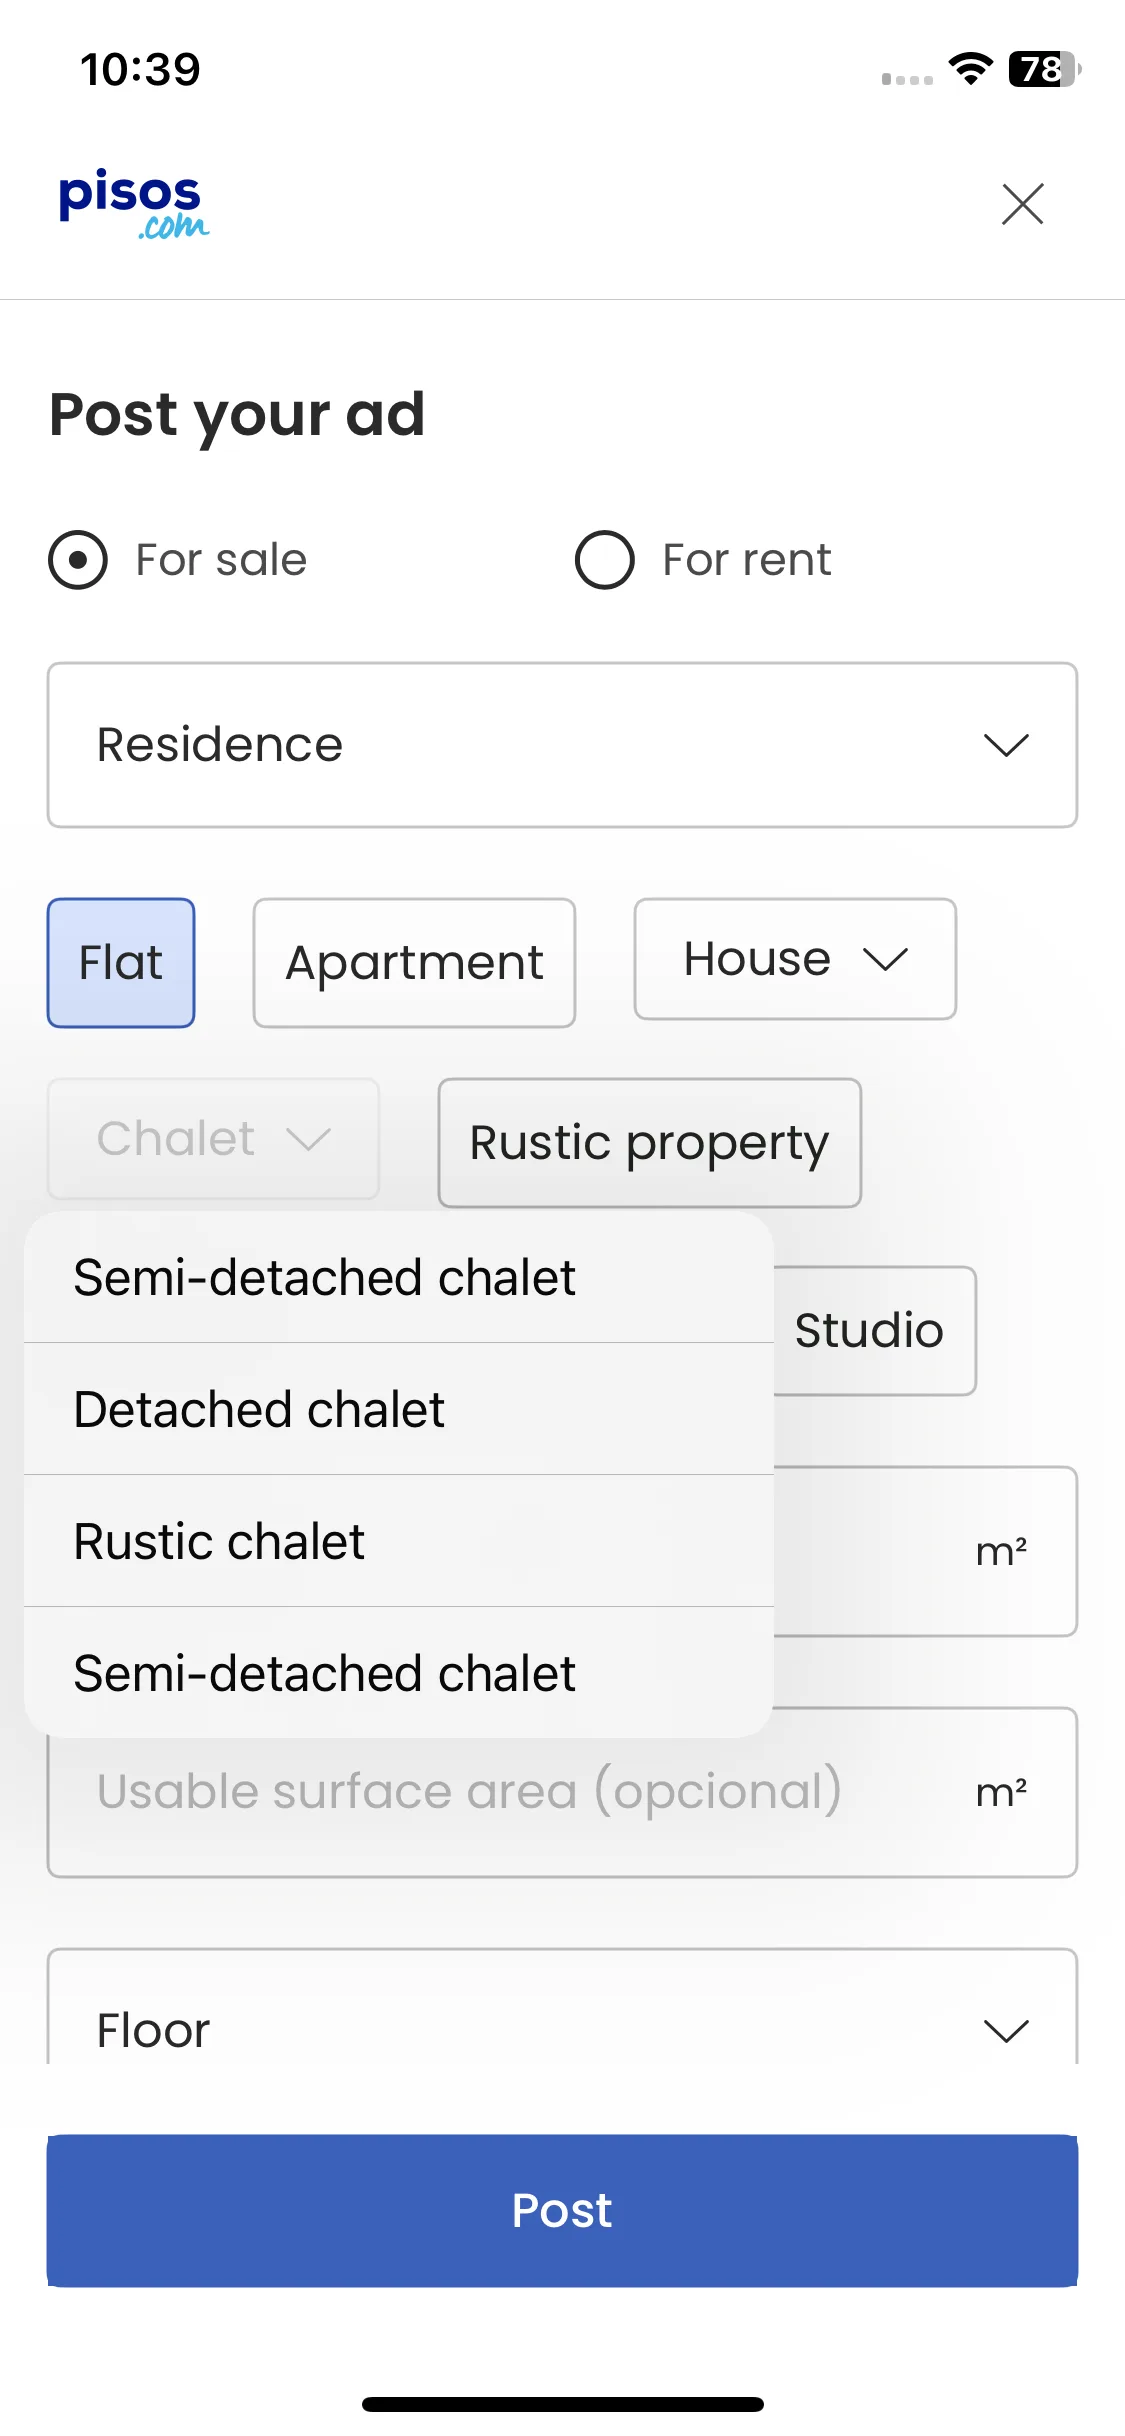Click the Residence dropdown chevron arrow
1125x2436 pixels.
point(1006,745)
